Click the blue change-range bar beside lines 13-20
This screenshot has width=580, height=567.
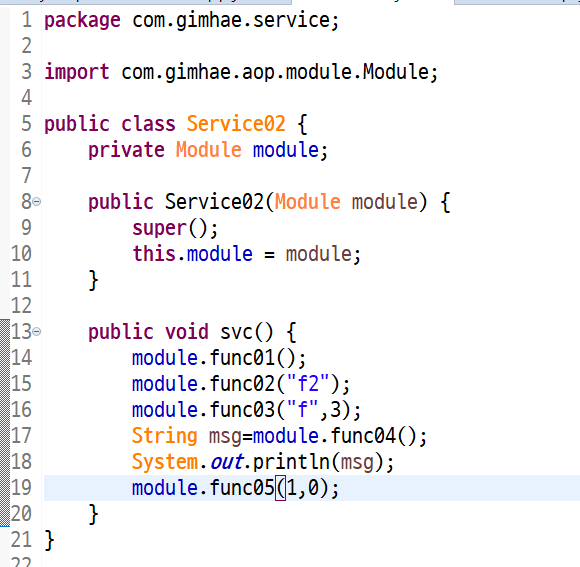5,422
